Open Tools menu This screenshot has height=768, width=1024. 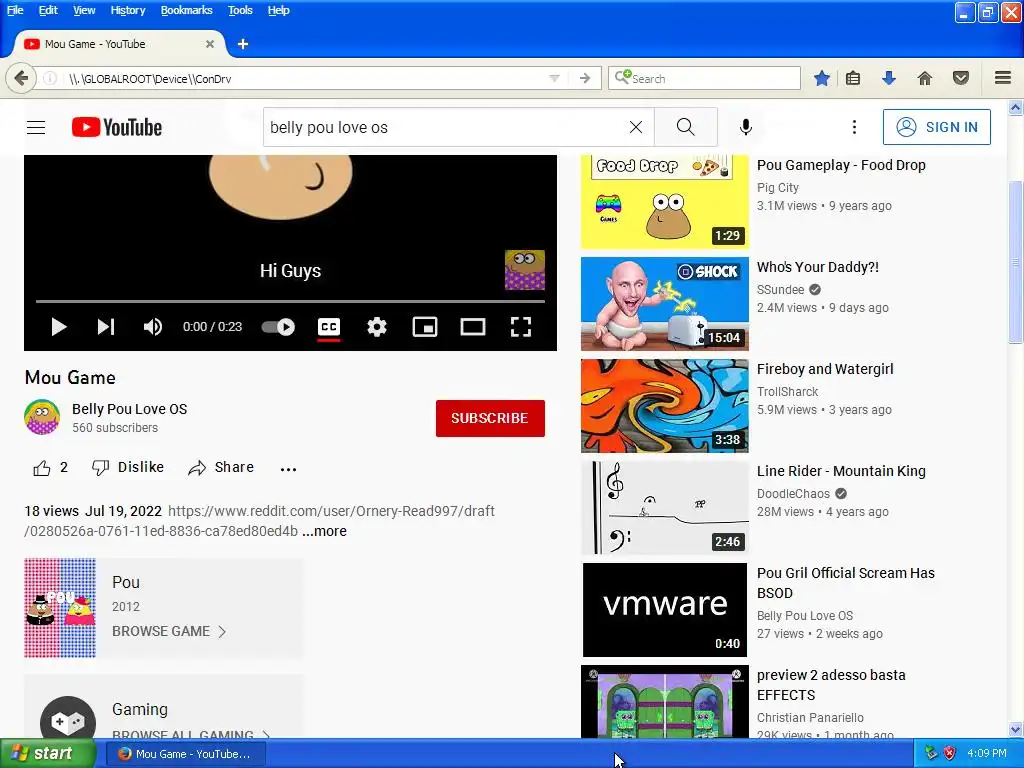240,10
